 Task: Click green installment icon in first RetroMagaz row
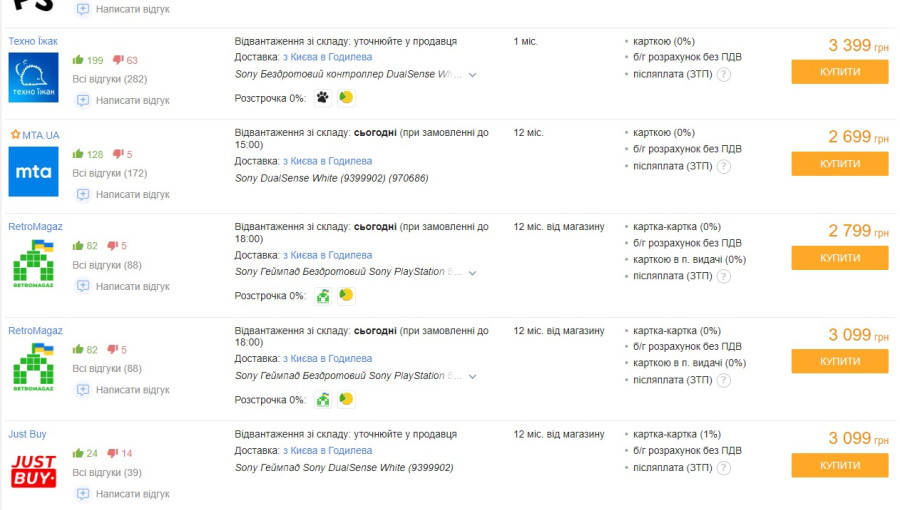[322, 296]
